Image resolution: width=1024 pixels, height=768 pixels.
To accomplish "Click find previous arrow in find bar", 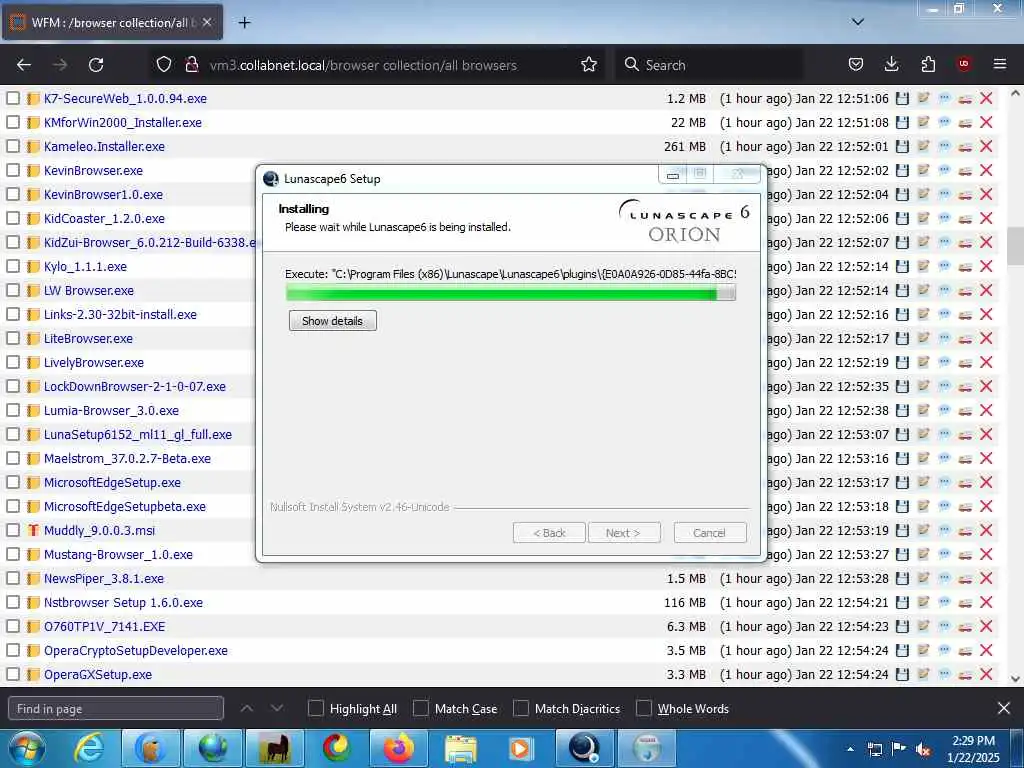I will coord(247,708).
